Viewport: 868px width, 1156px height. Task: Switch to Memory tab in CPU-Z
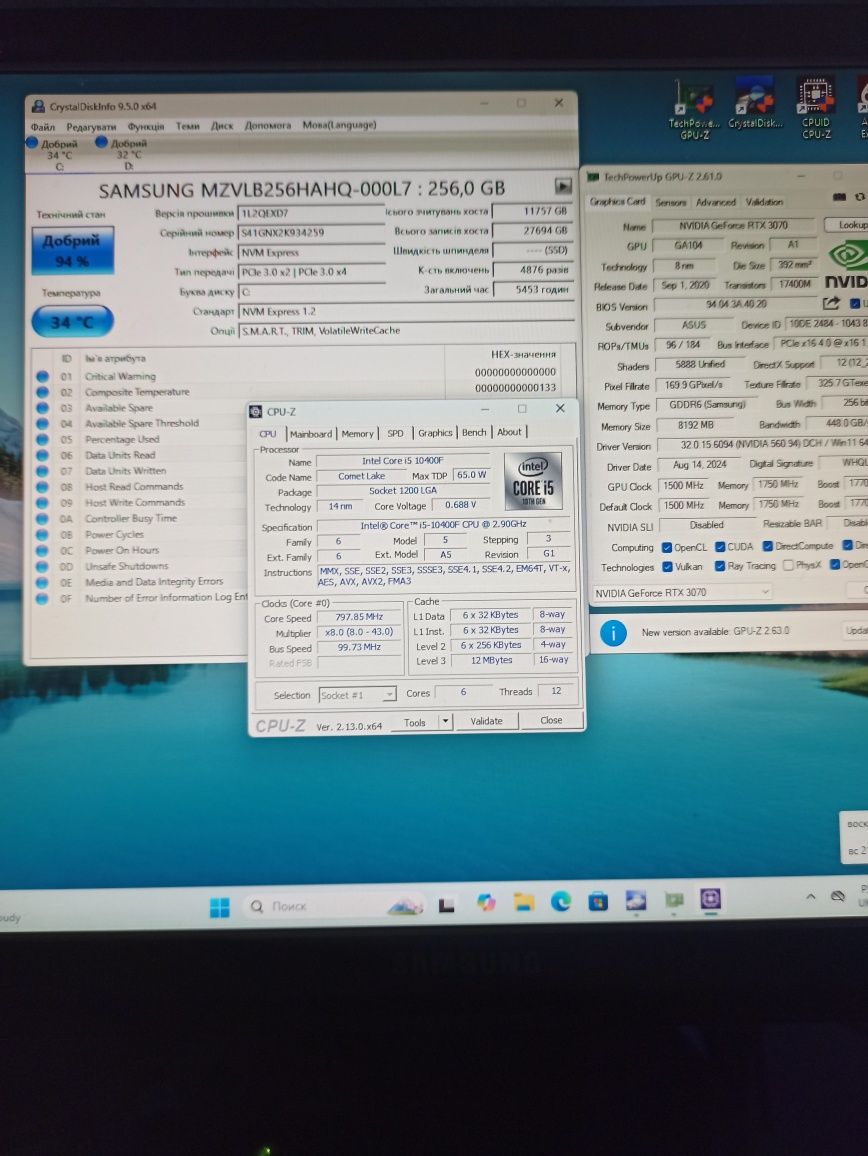[358, 434]
